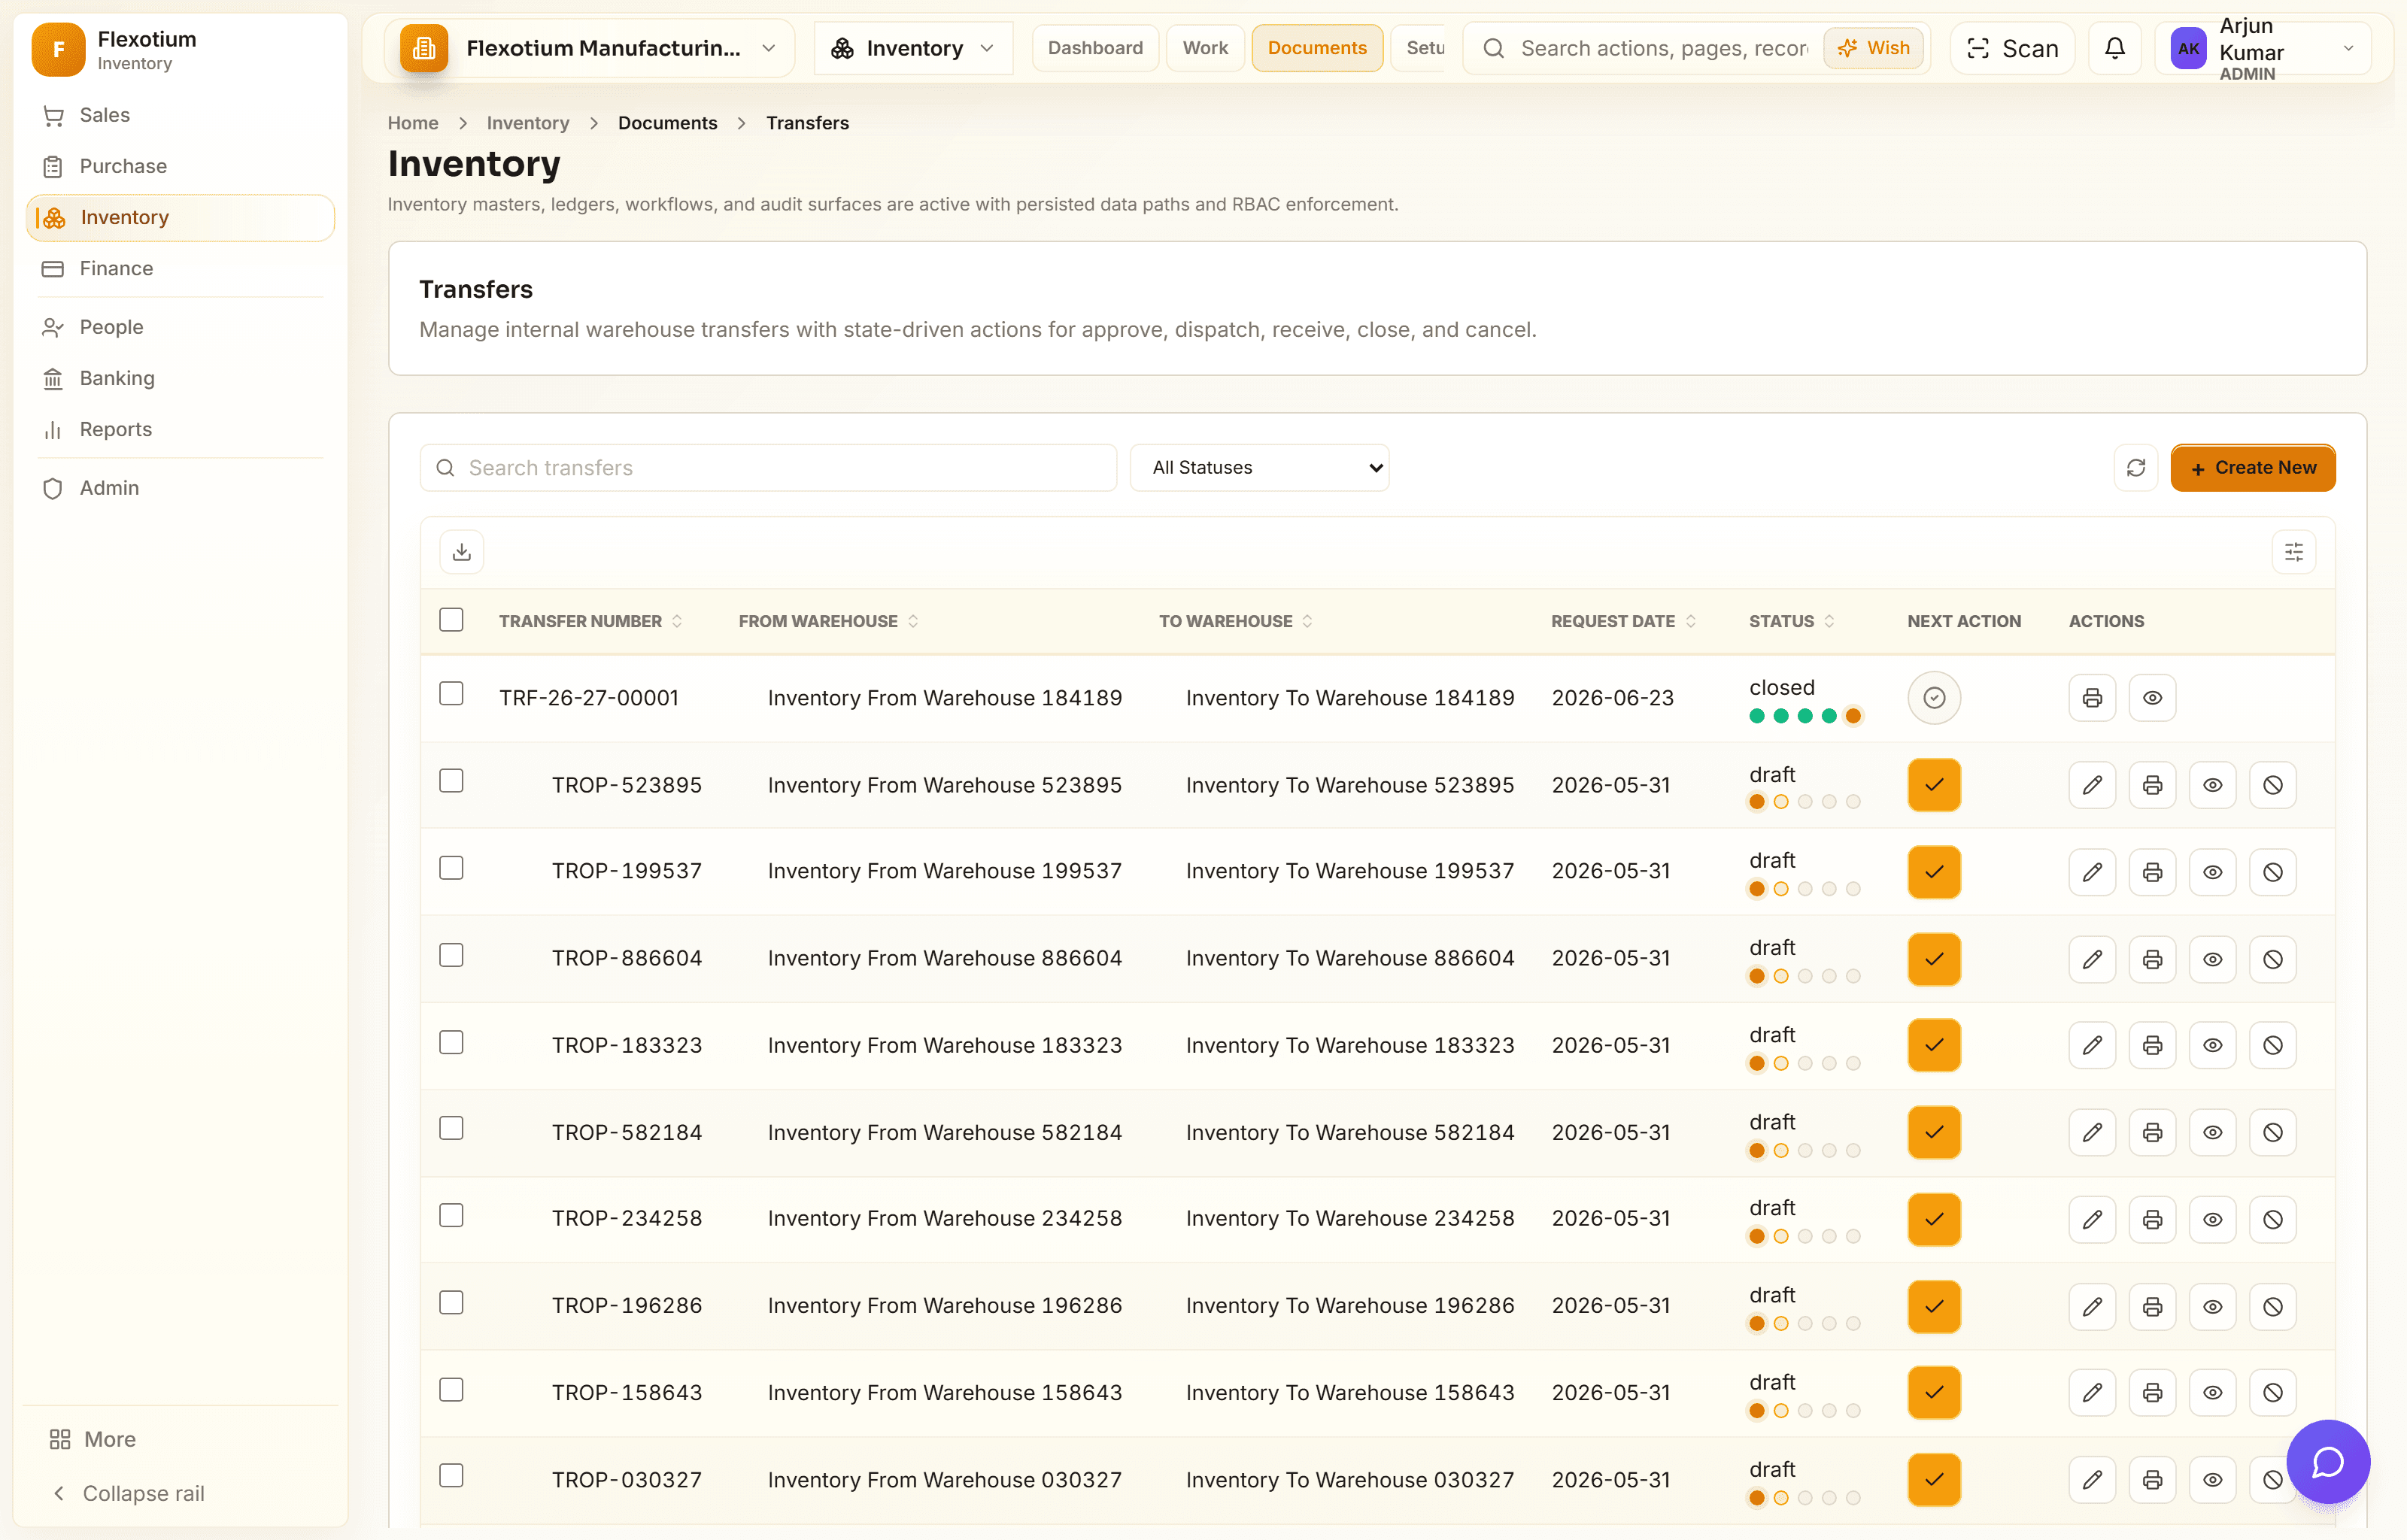Screen dimensions: 2407x1540
Task: Select row TROP-183323 checkbox
Action: click(451, 1042)
